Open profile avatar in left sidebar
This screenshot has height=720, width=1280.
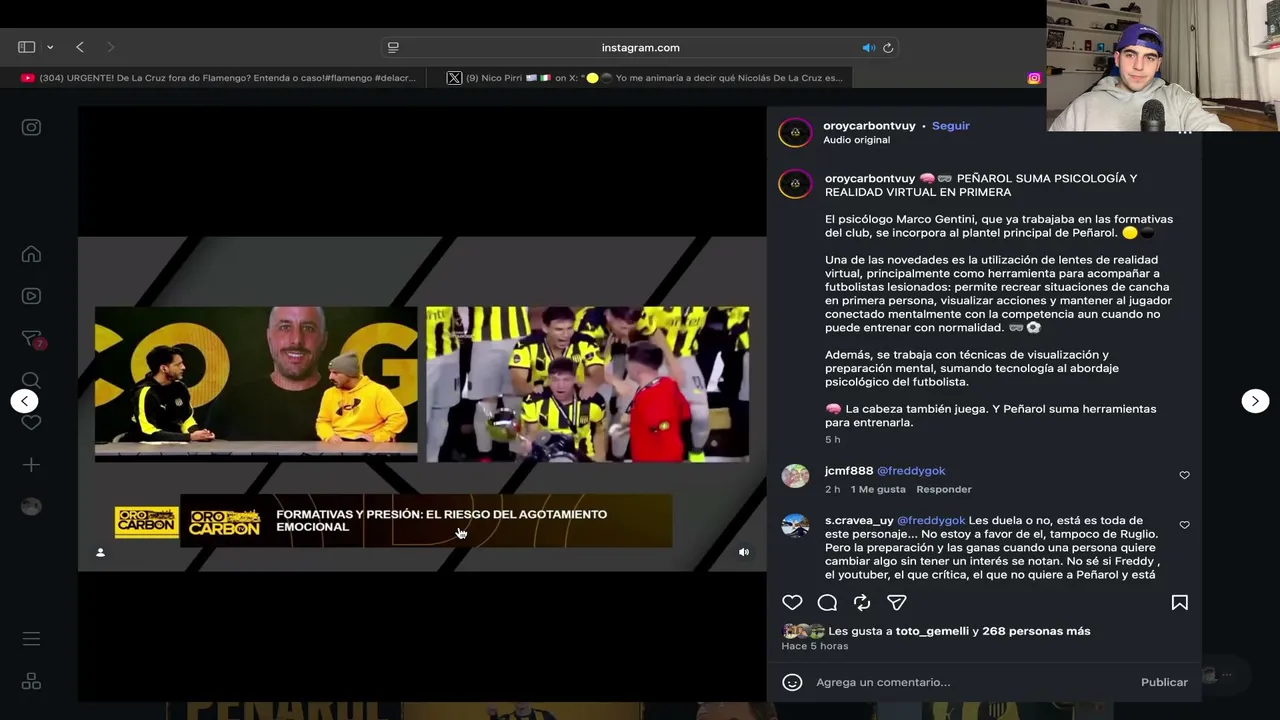[x=31, y=506]
